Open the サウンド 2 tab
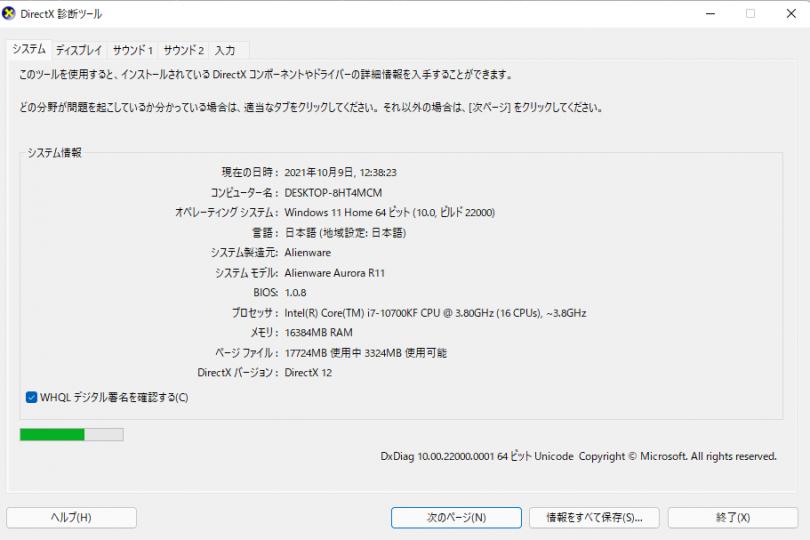Image resolution: width=810 pixels, height=540 pixels. (184, 50)
